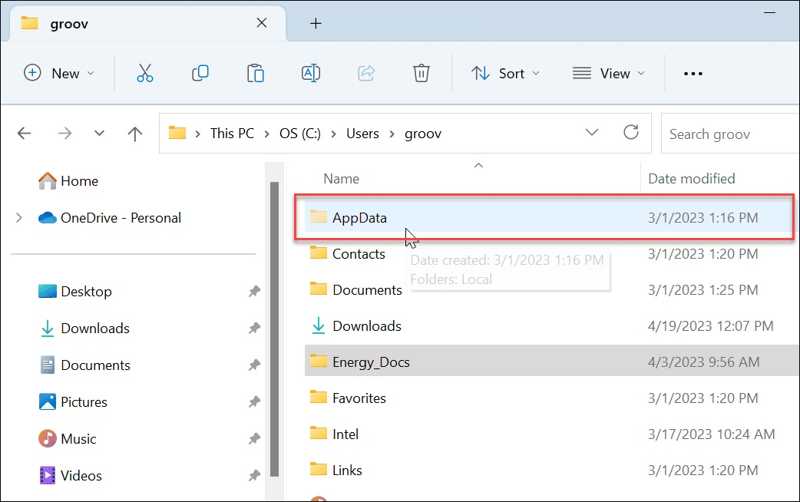This screenshot has width=800, height=502.
Task: Select the AppData folder
Action: (359, 218)
